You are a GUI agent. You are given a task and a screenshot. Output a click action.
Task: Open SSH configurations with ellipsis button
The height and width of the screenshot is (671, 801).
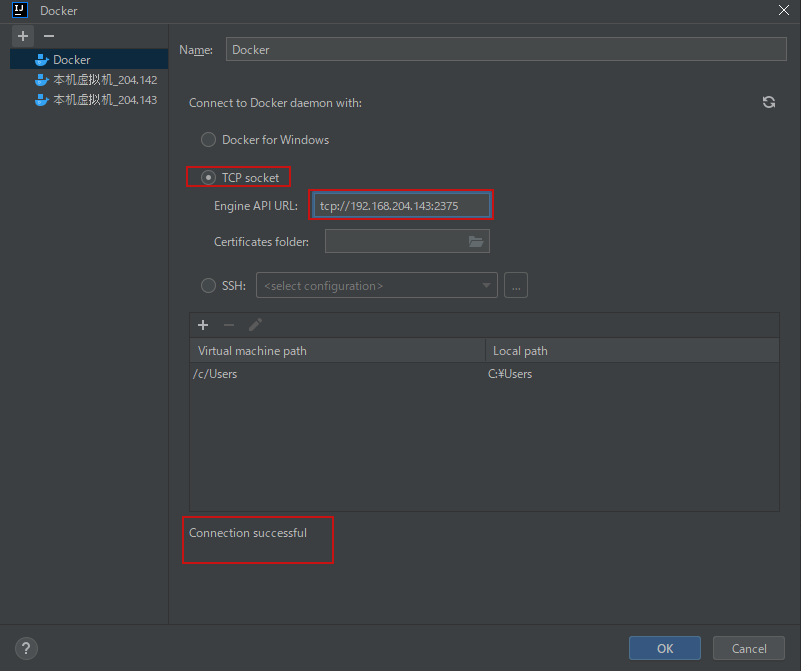point(516,285)
